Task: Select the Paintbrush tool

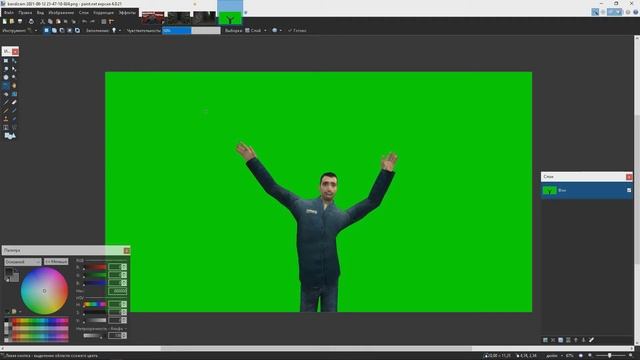Action: point(6,102)
